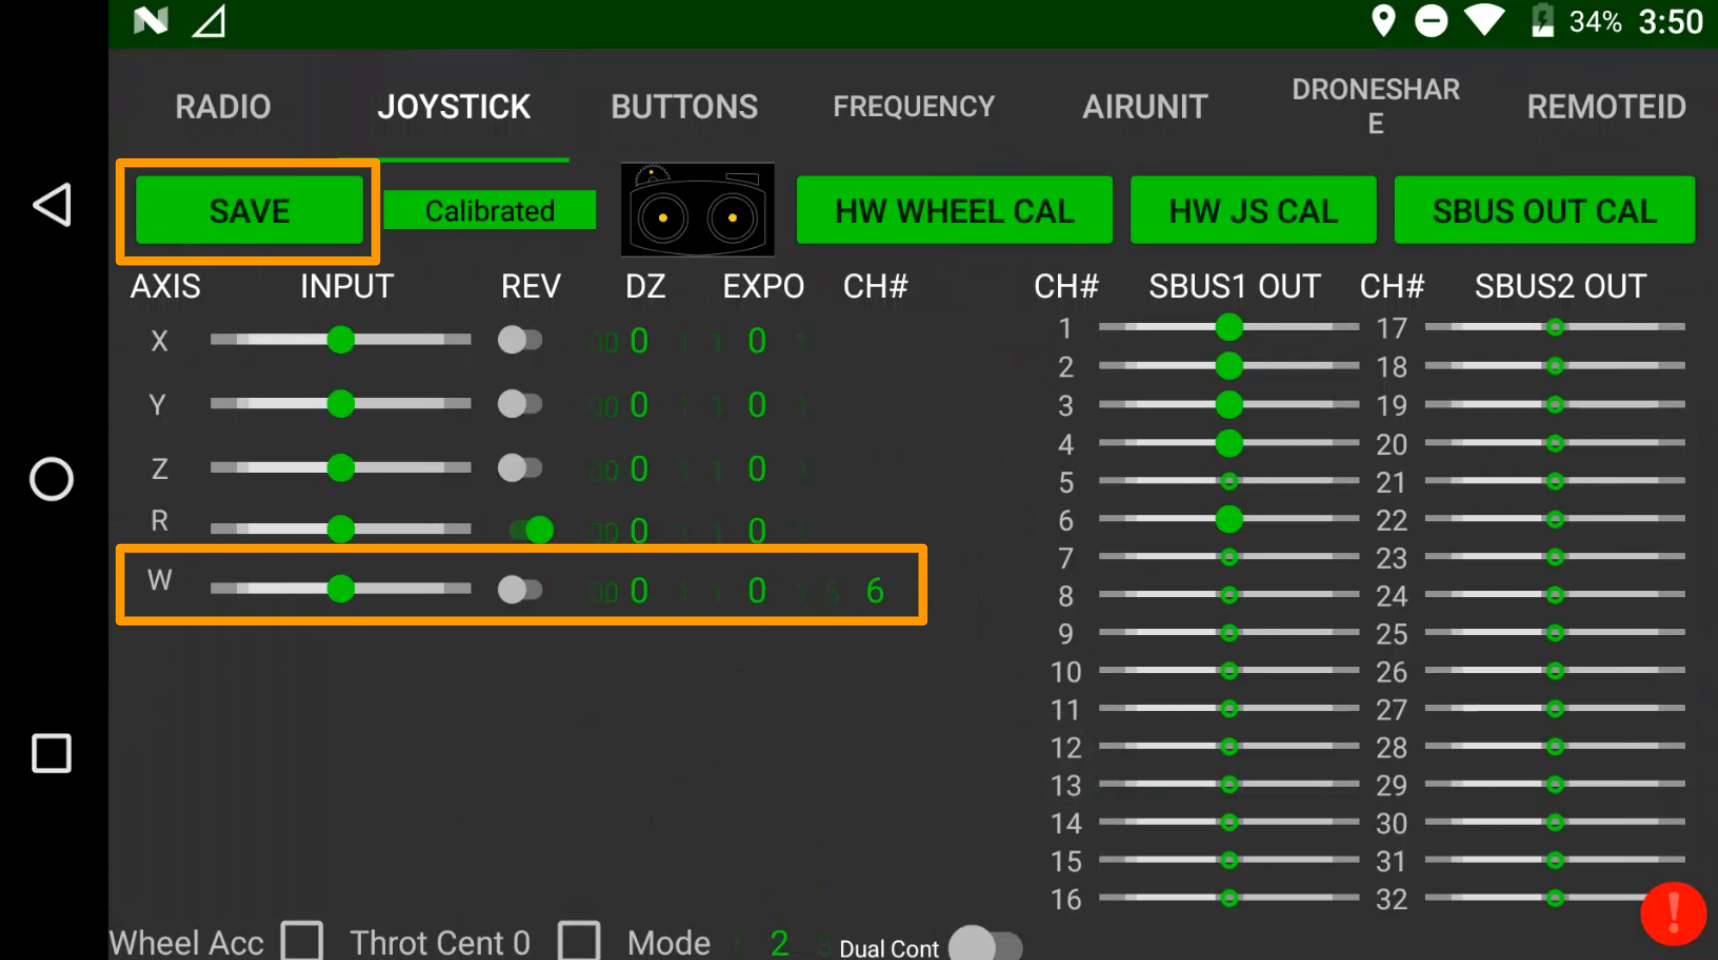This screenshot has width=1718, height=960.
Task: Check the Throt Cent 0 checkbox
Action: point(579,941)
